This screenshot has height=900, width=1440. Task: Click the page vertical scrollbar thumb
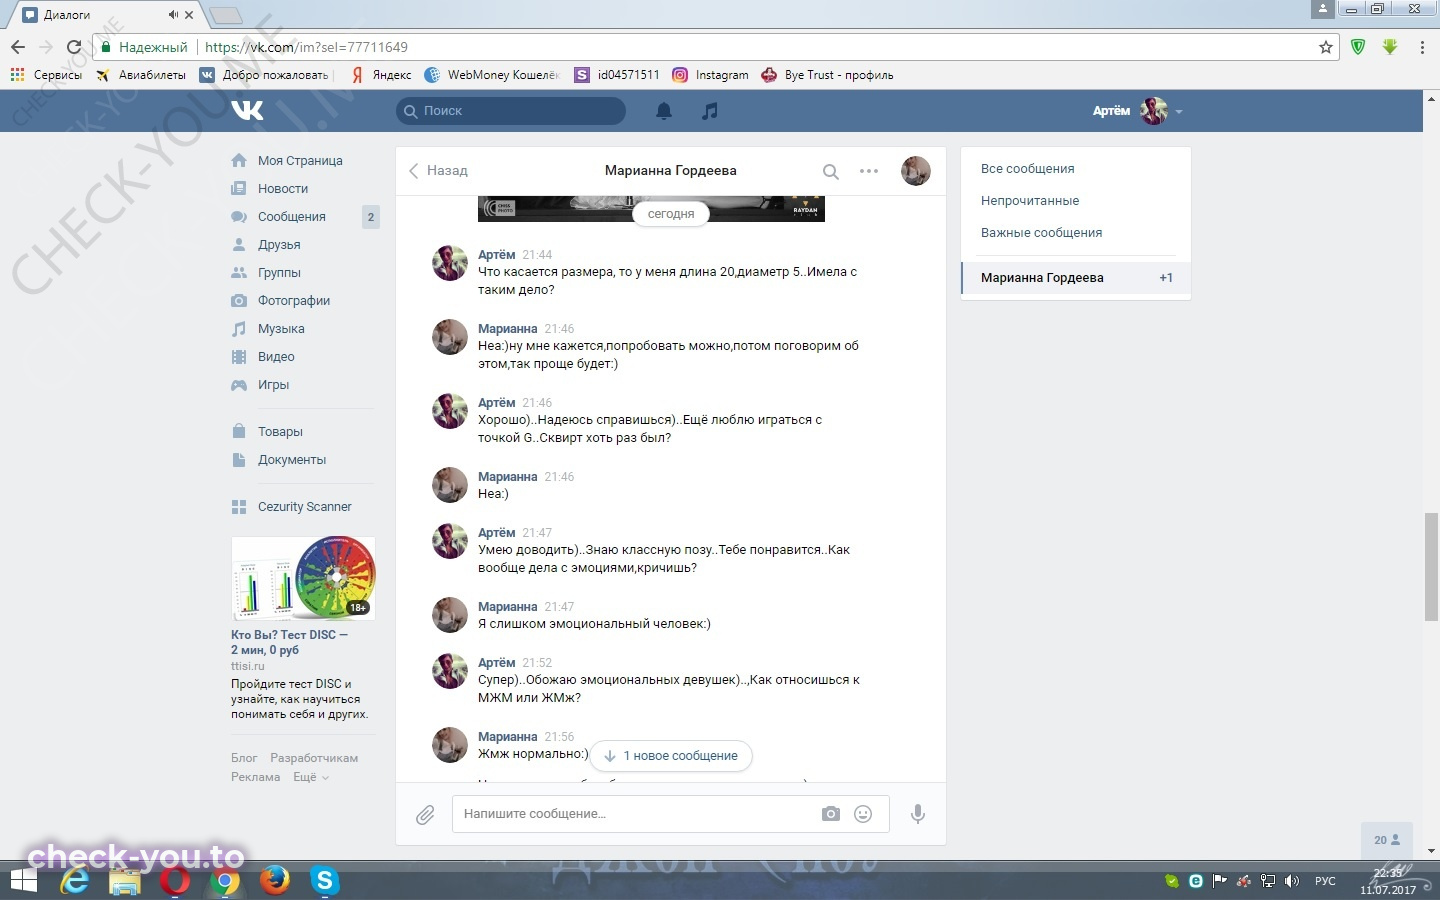click(1432, 566)
